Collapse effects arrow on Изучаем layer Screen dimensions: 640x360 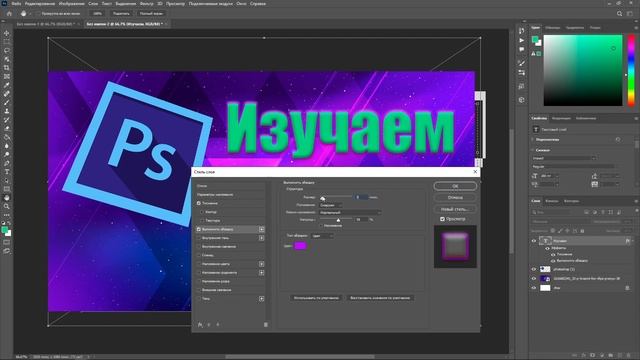tap(633, 241)
